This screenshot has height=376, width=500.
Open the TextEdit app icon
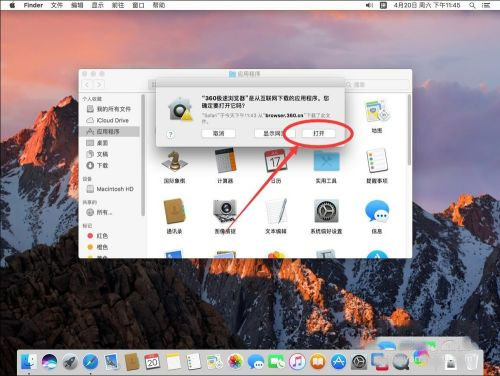point(276,211)
